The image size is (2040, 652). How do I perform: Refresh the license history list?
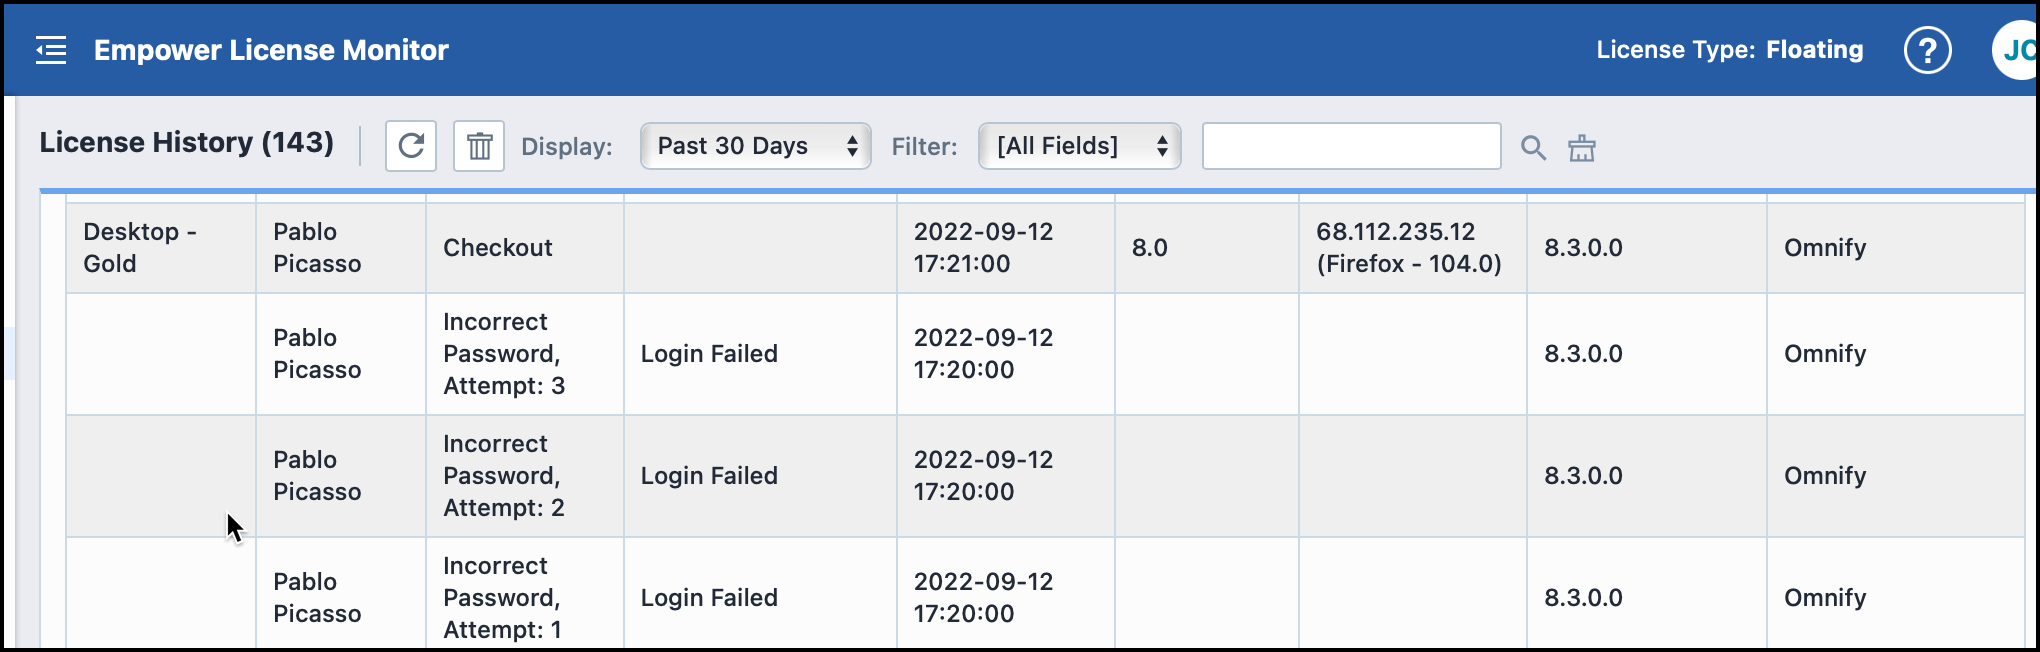(410, 145)
